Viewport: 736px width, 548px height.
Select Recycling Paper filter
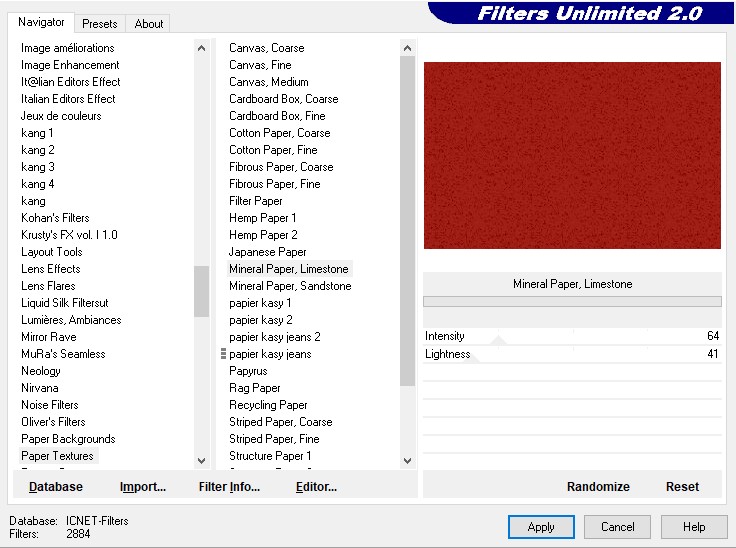tap(268, 404)
